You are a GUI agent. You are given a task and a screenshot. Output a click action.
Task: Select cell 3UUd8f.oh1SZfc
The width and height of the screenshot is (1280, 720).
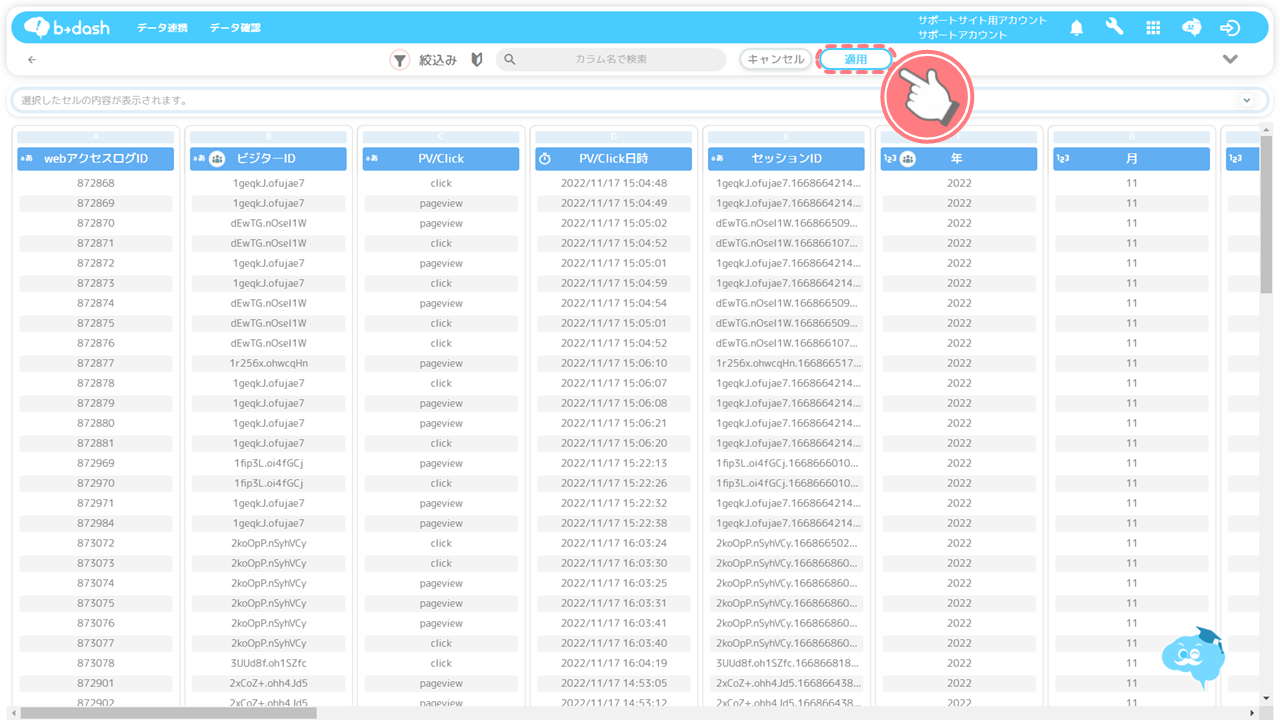click(x=269, y=663)
